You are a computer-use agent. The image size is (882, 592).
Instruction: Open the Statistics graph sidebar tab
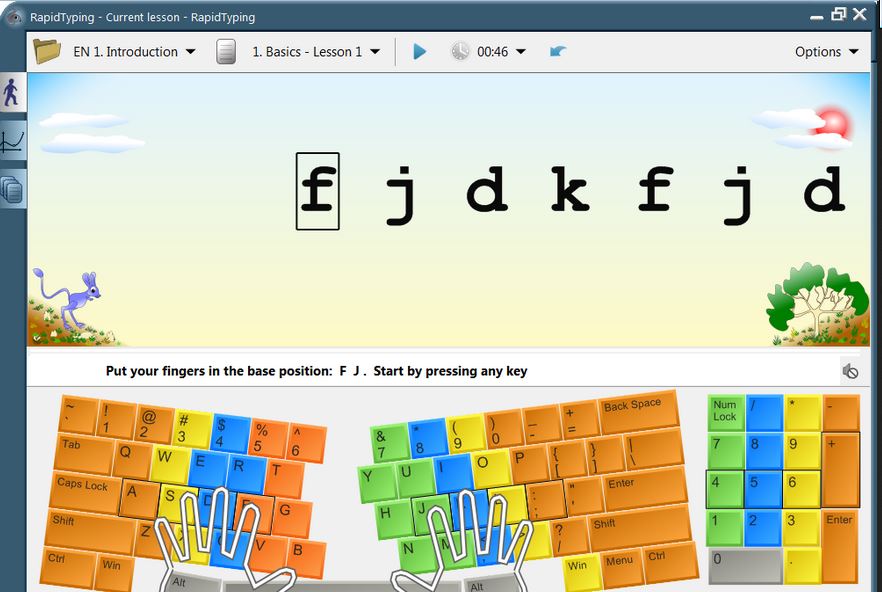(x=12, y=141)
